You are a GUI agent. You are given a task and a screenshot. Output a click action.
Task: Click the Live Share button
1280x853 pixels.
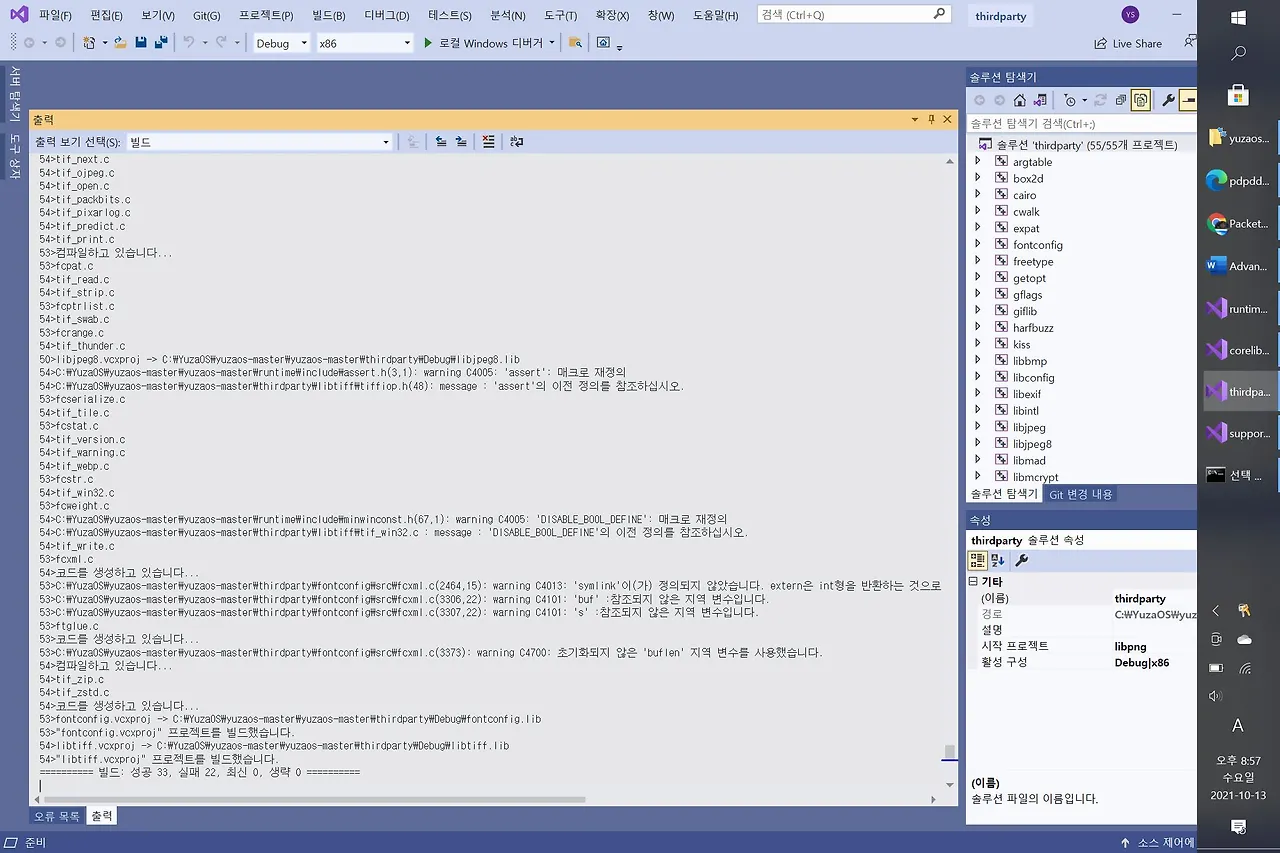coord(1129,43)
